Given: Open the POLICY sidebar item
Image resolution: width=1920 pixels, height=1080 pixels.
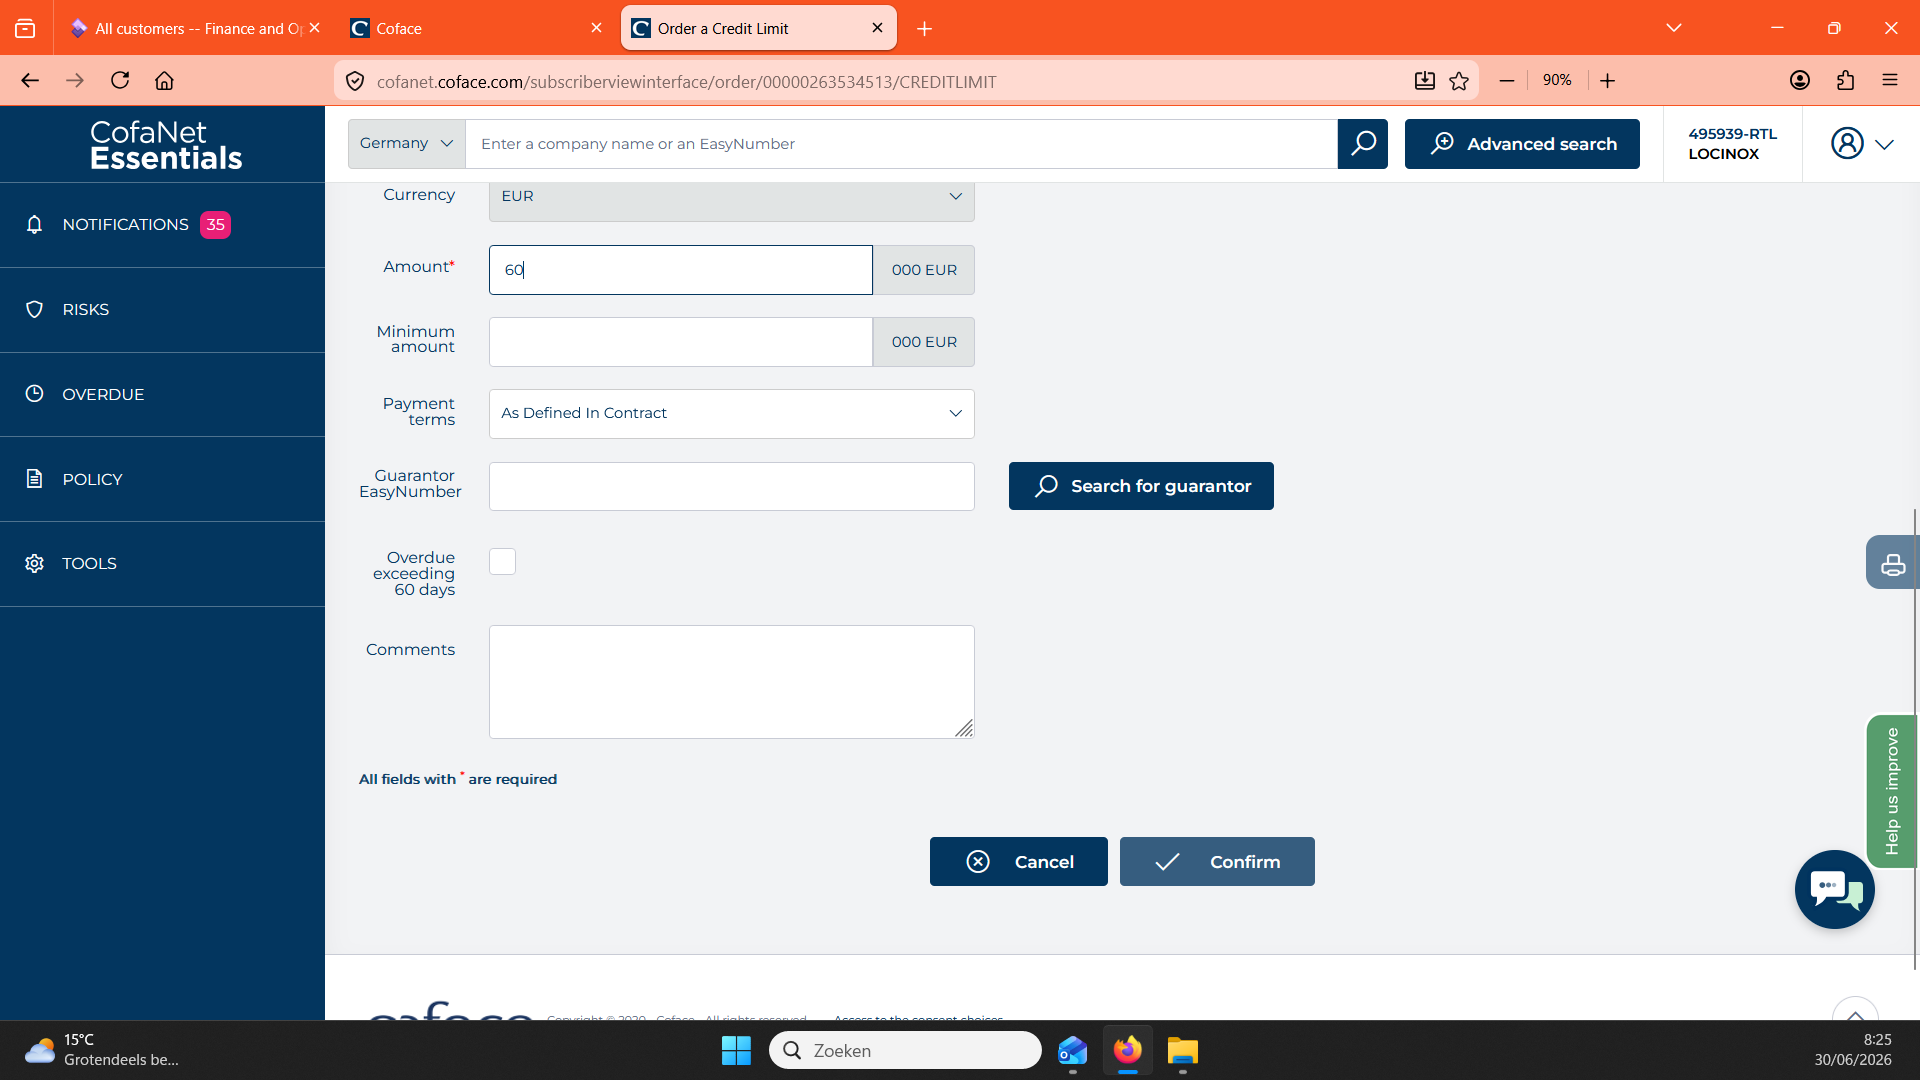Looking at the screenshot, I should click(x=162, y=479).
